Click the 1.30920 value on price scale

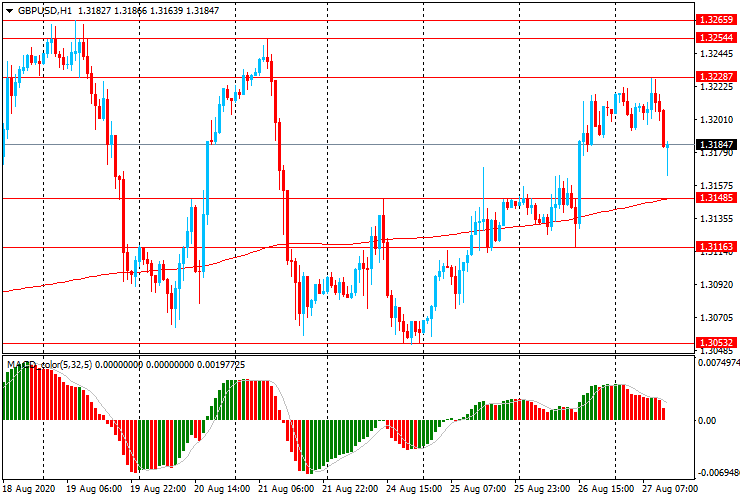click(717, 285)
